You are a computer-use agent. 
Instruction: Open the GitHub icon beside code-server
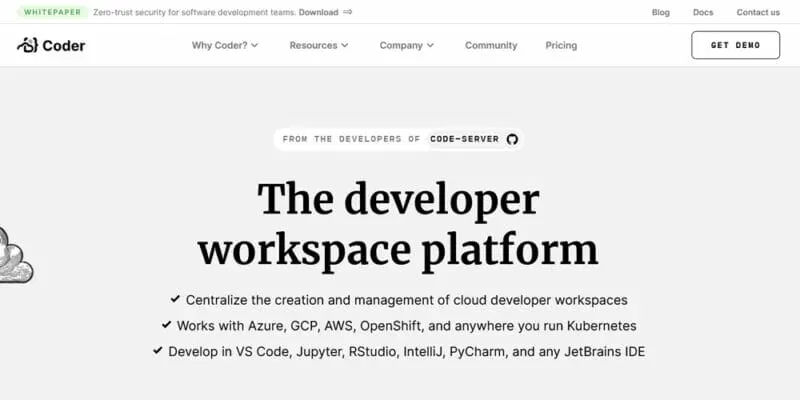click(512, 139)
